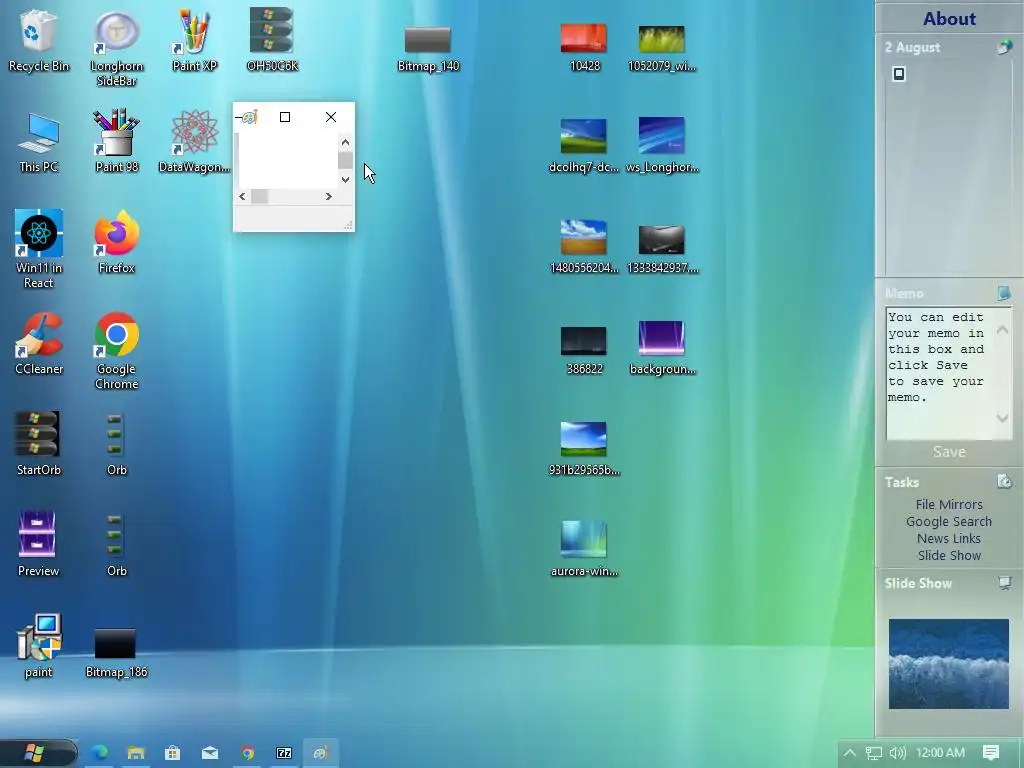Image resolution: width=1024 pixels, height=768 pixels.
Task: Open the Slide Show task link
Action: pos(949,555)
